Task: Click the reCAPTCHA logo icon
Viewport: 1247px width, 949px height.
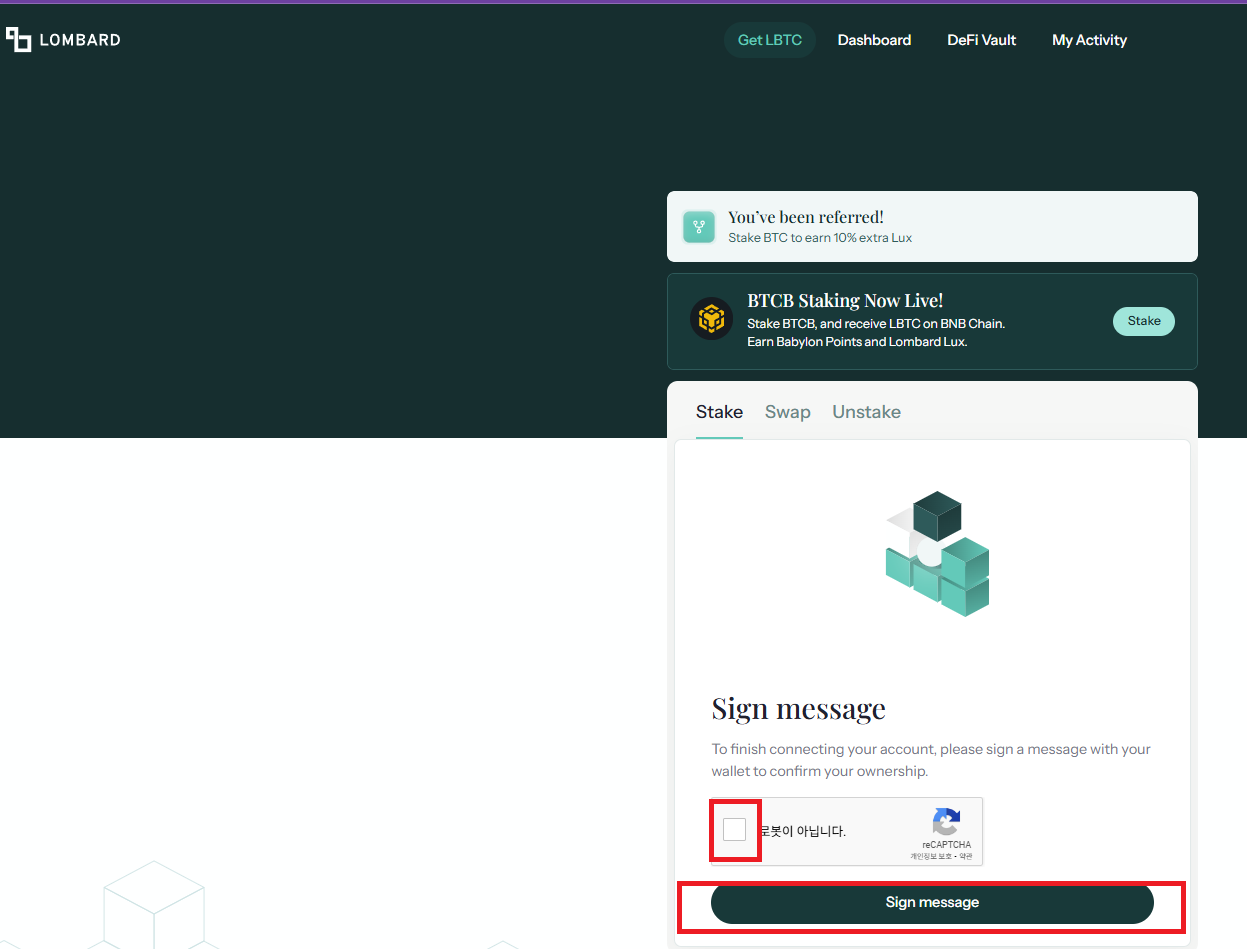Action: pyautogui.click(x=946, y=821)
